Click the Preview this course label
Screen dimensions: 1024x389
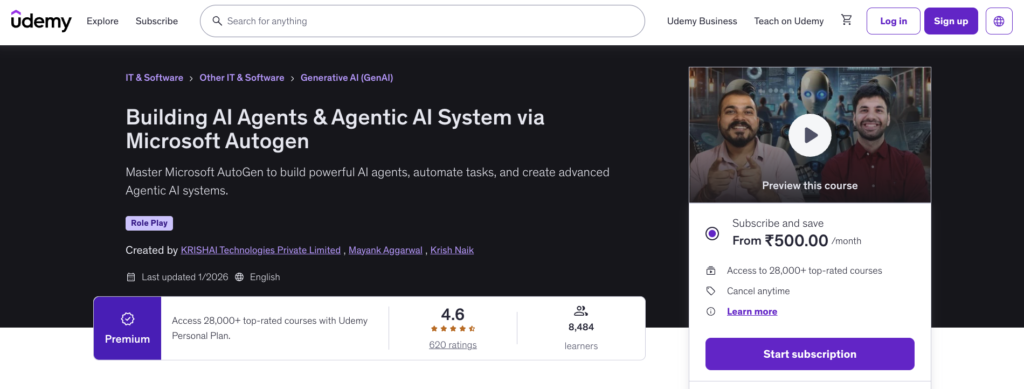click(810, 185)
